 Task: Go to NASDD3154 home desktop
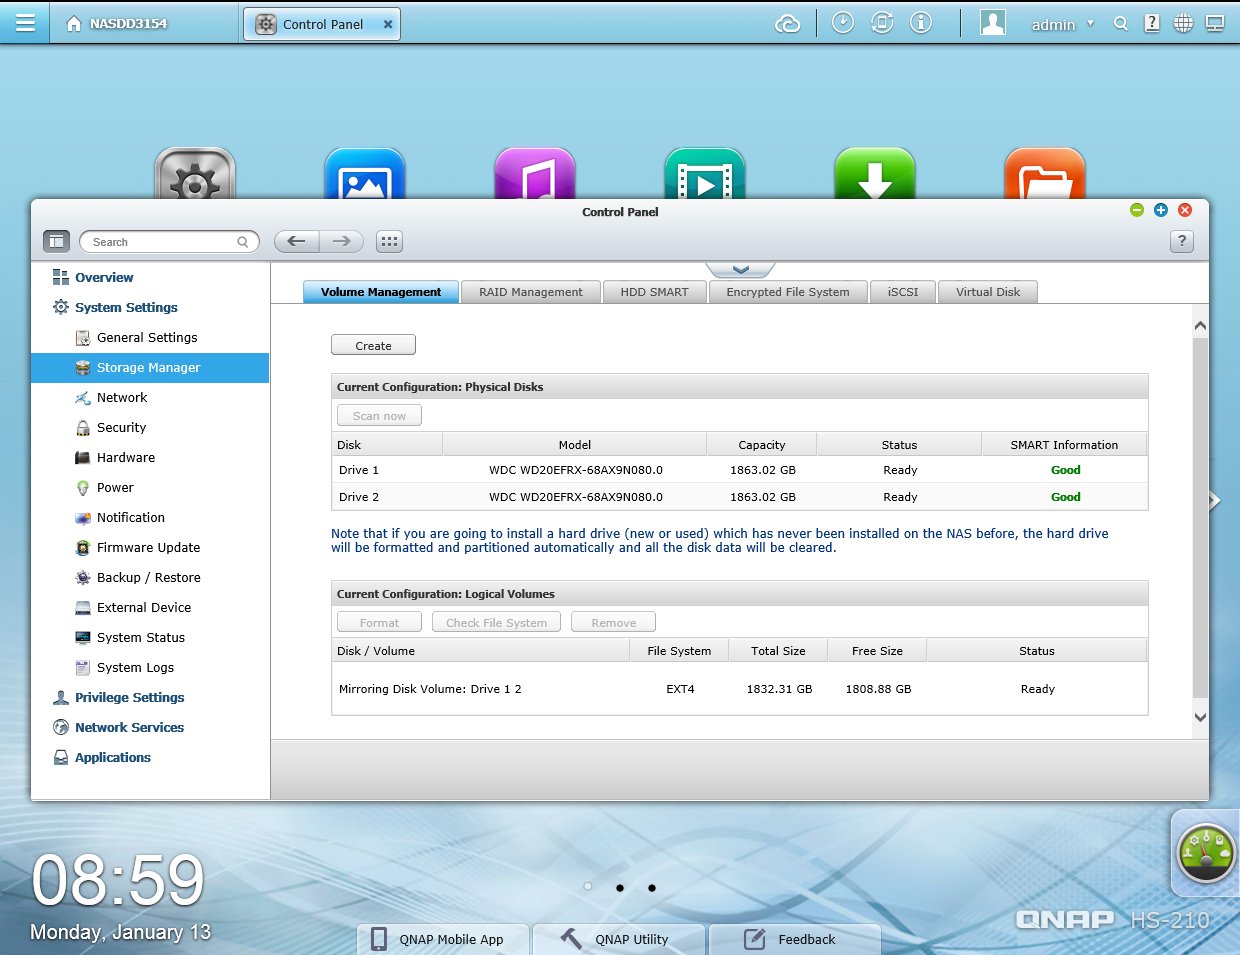pyautogui.click(x=116, y=24)
